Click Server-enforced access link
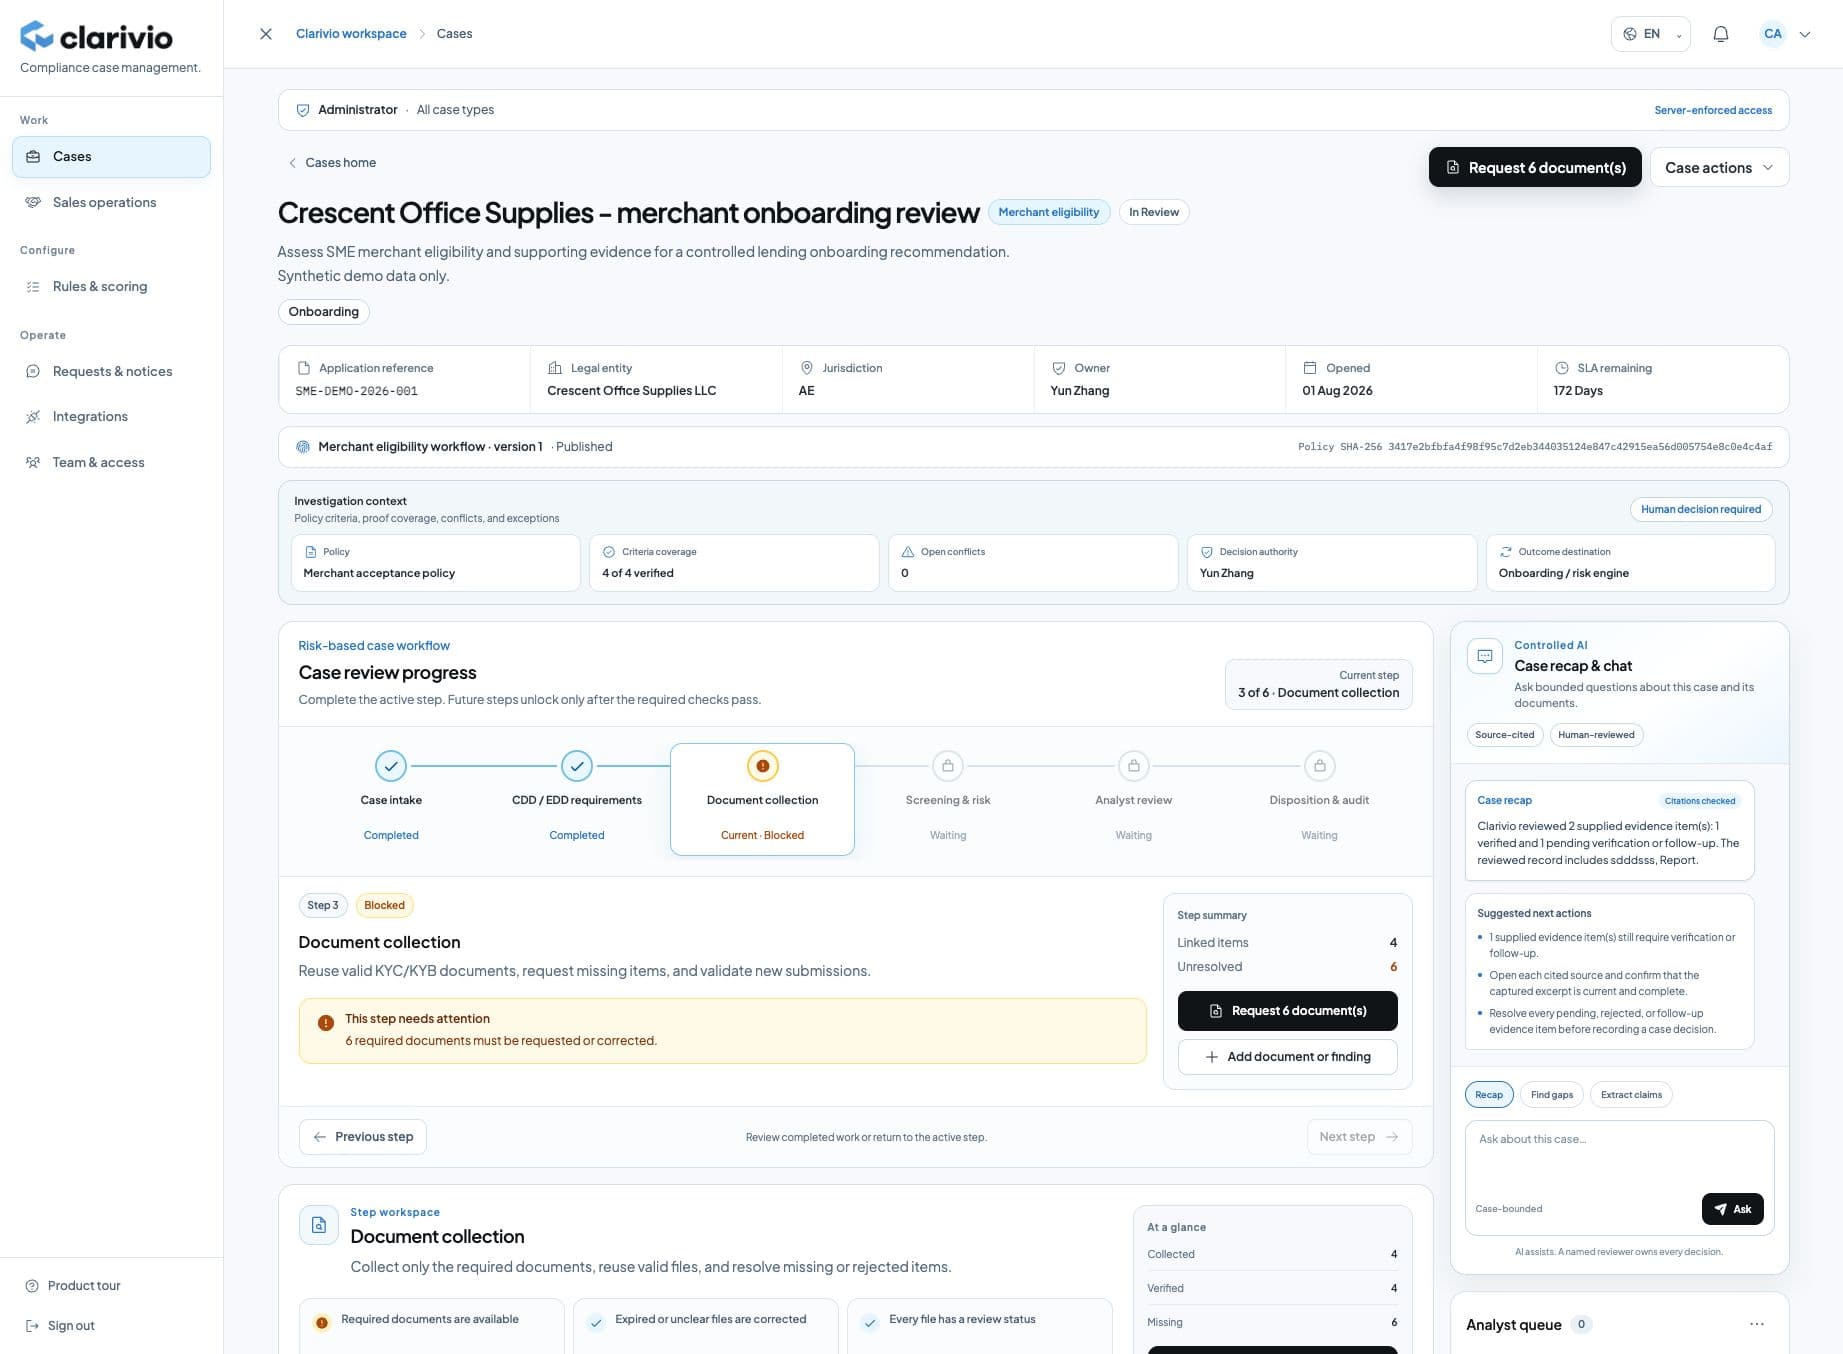The width and height of the screenshot is (1843, 1354). (1713, 110)
